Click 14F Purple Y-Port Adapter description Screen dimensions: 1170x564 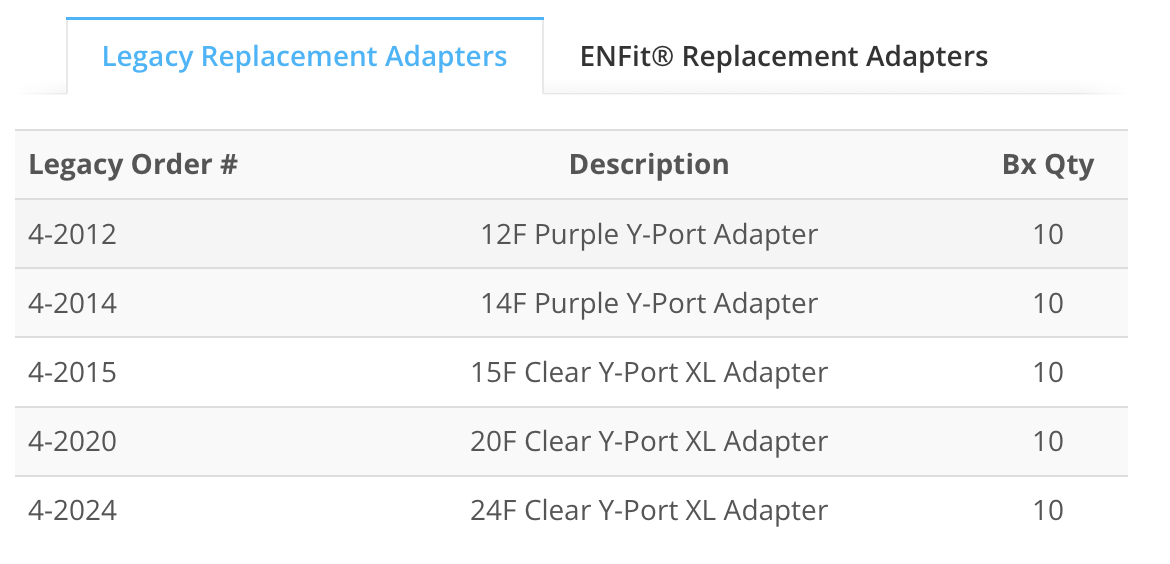point(649,304)
